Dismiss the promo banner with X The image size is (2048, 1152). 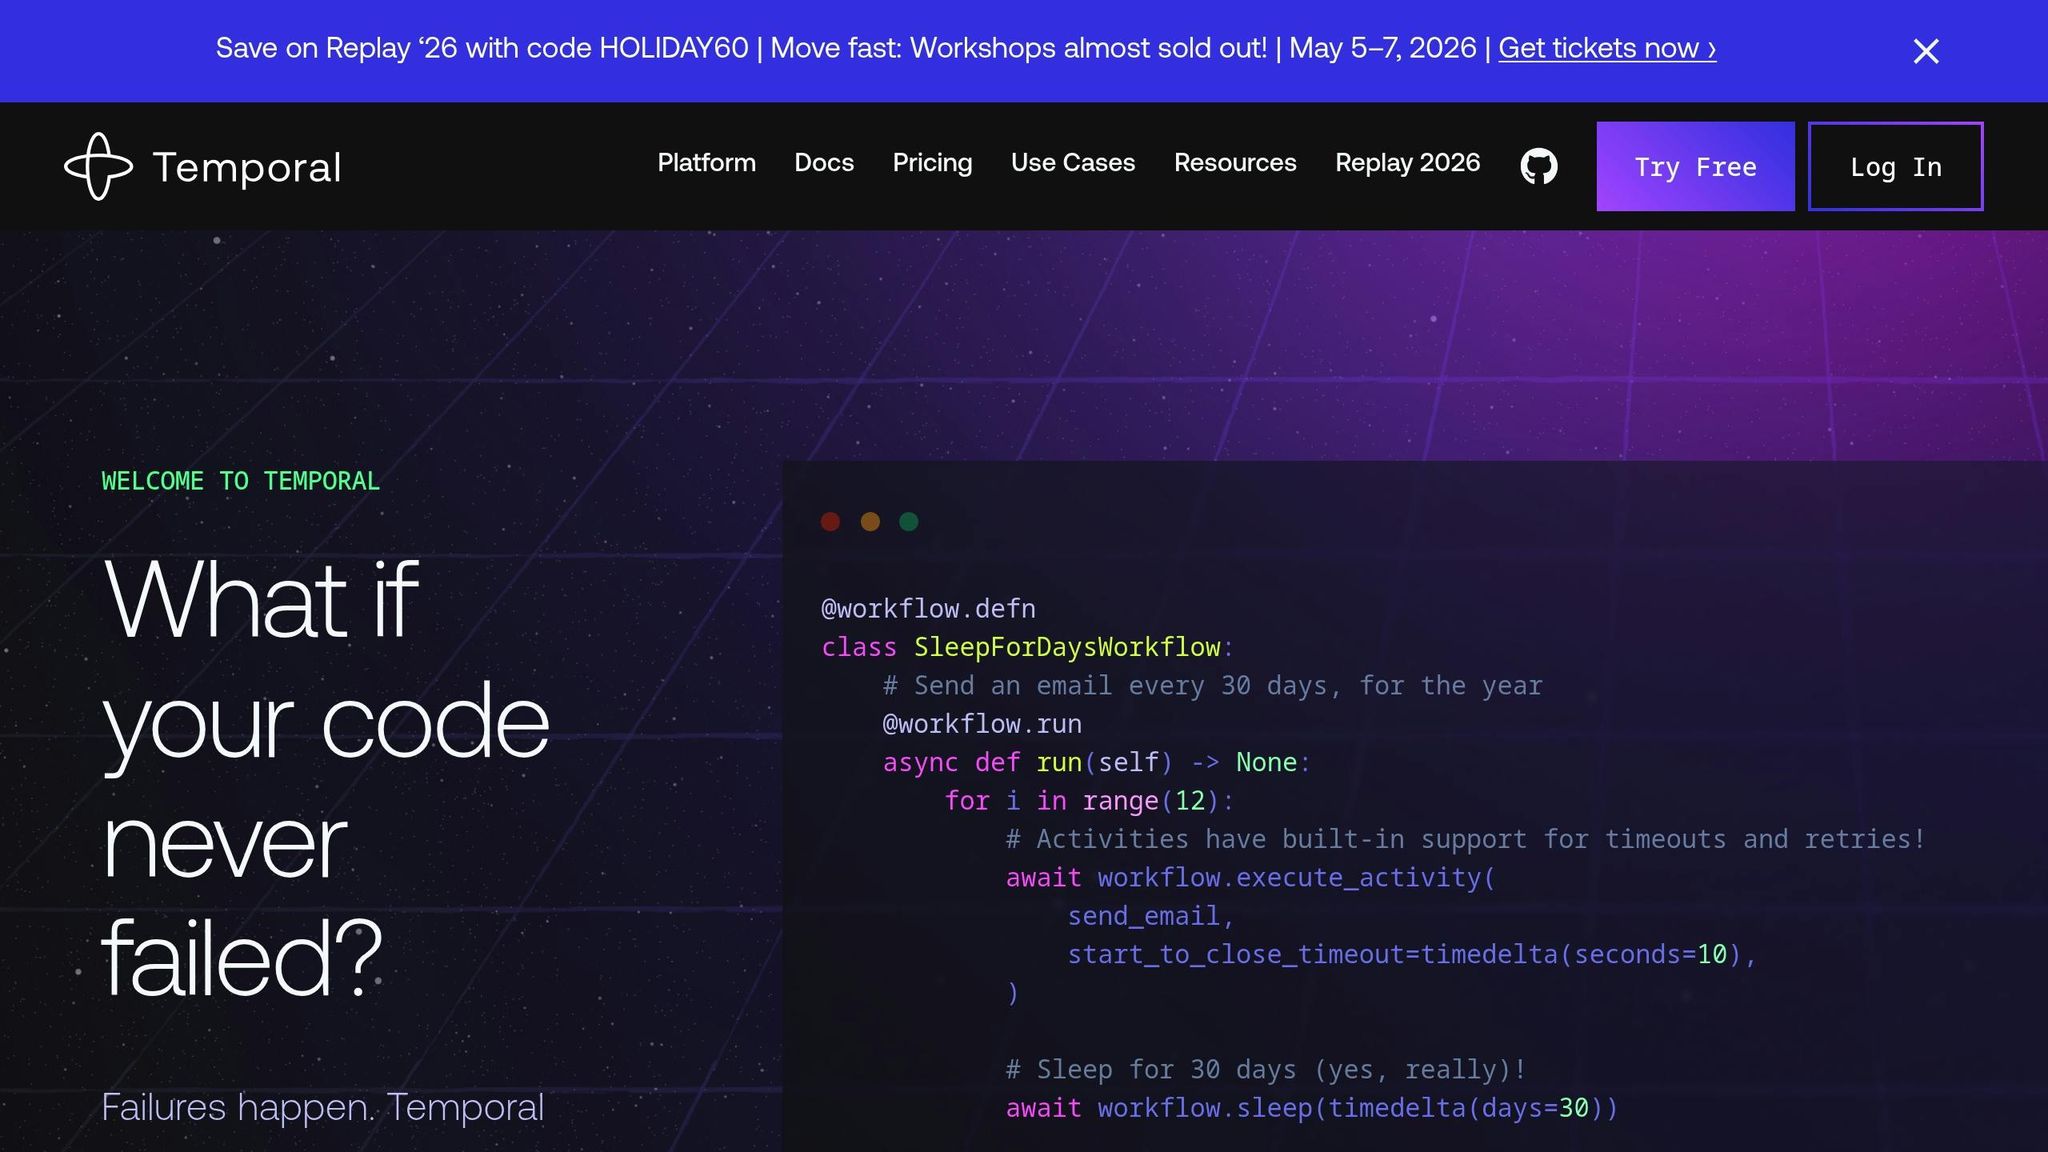click(1925, 51)
